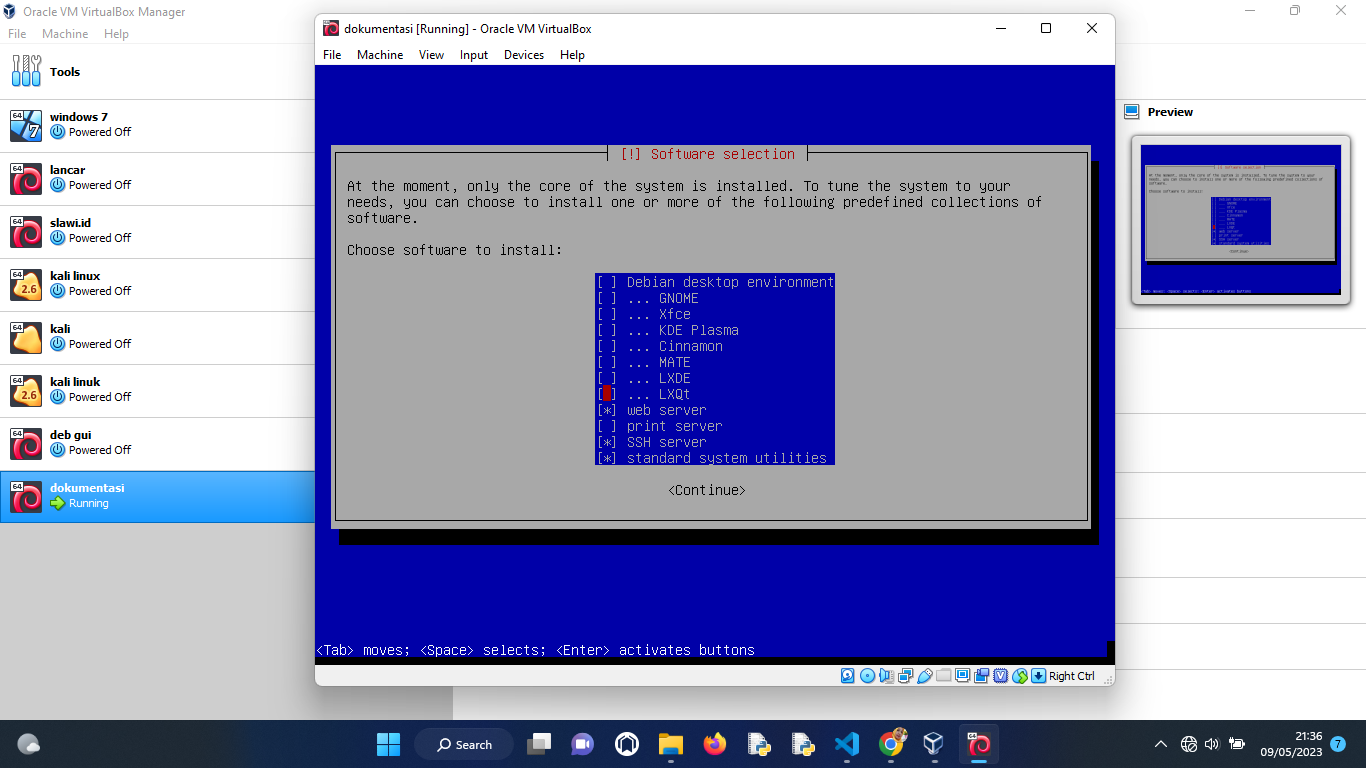Screen dimensions: 1366x768
Task: Open Firefox from the taskbar
Action: (x=713, y=744)
